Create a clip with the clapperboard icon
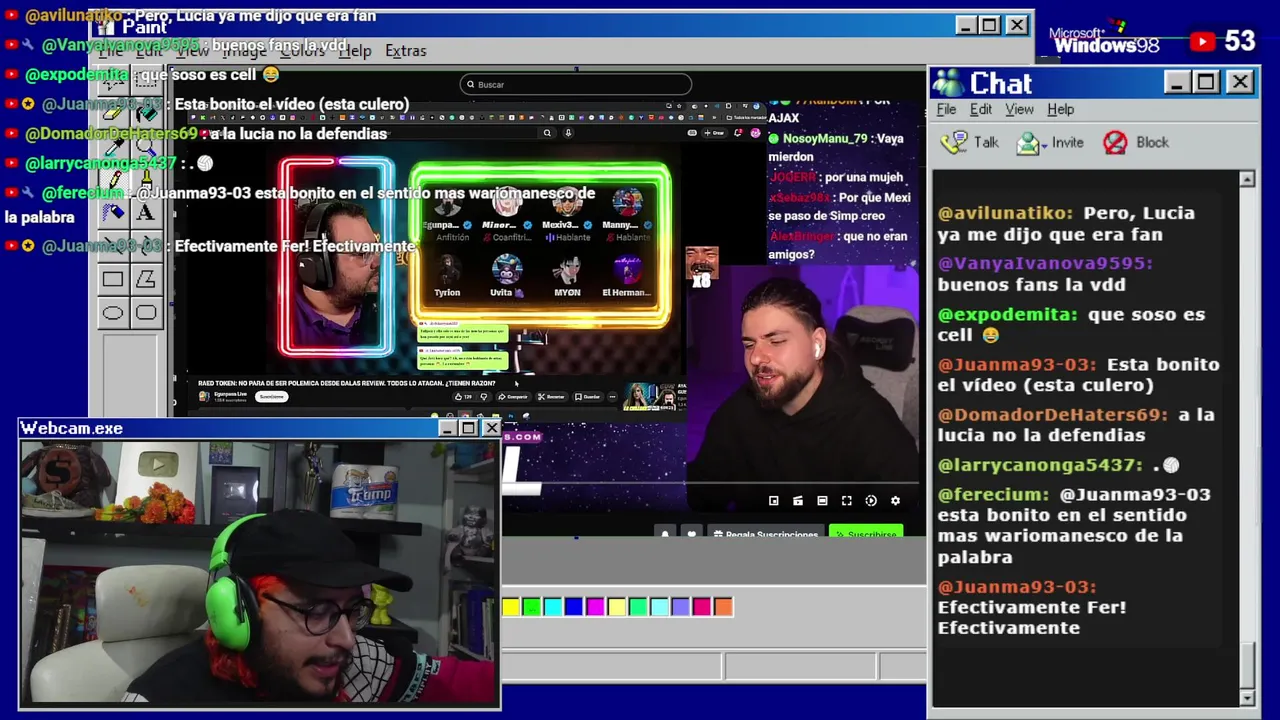 pyautogui.click(x=798, y=500)
